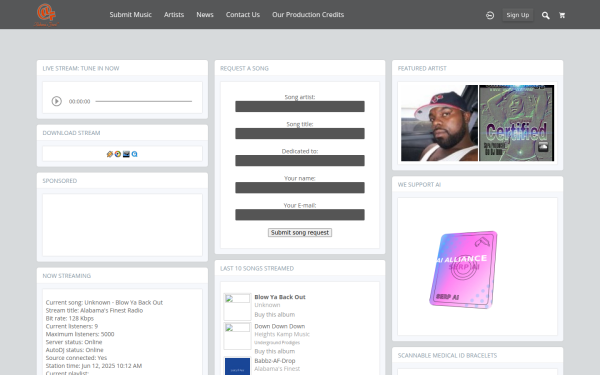Click Down Down Down album art
The image size is (600, 375).
pos(237,336)
